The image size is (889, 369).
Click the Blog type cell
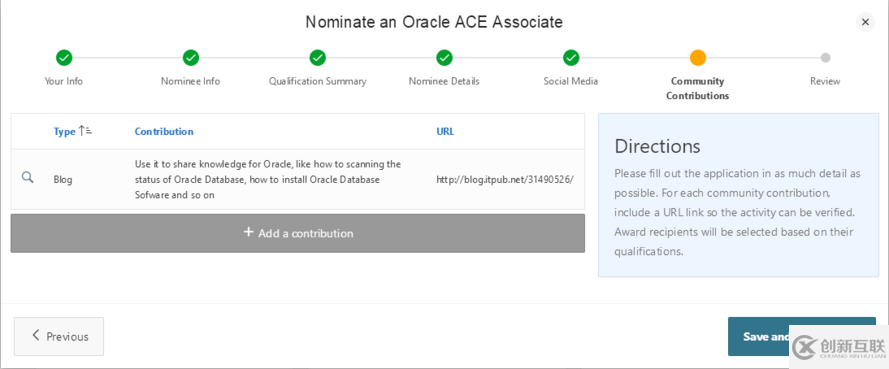click(x=63, y=180)
